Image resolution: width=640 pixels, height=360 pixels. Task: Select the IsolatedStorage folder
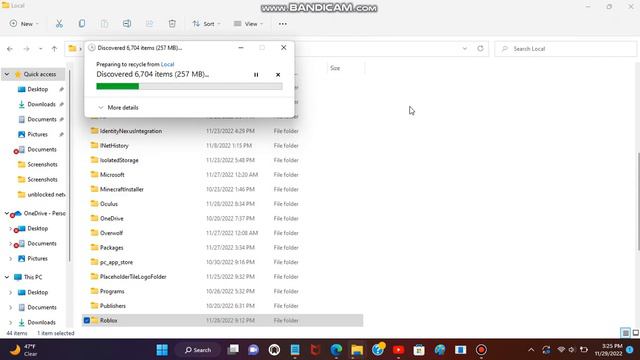119,160
